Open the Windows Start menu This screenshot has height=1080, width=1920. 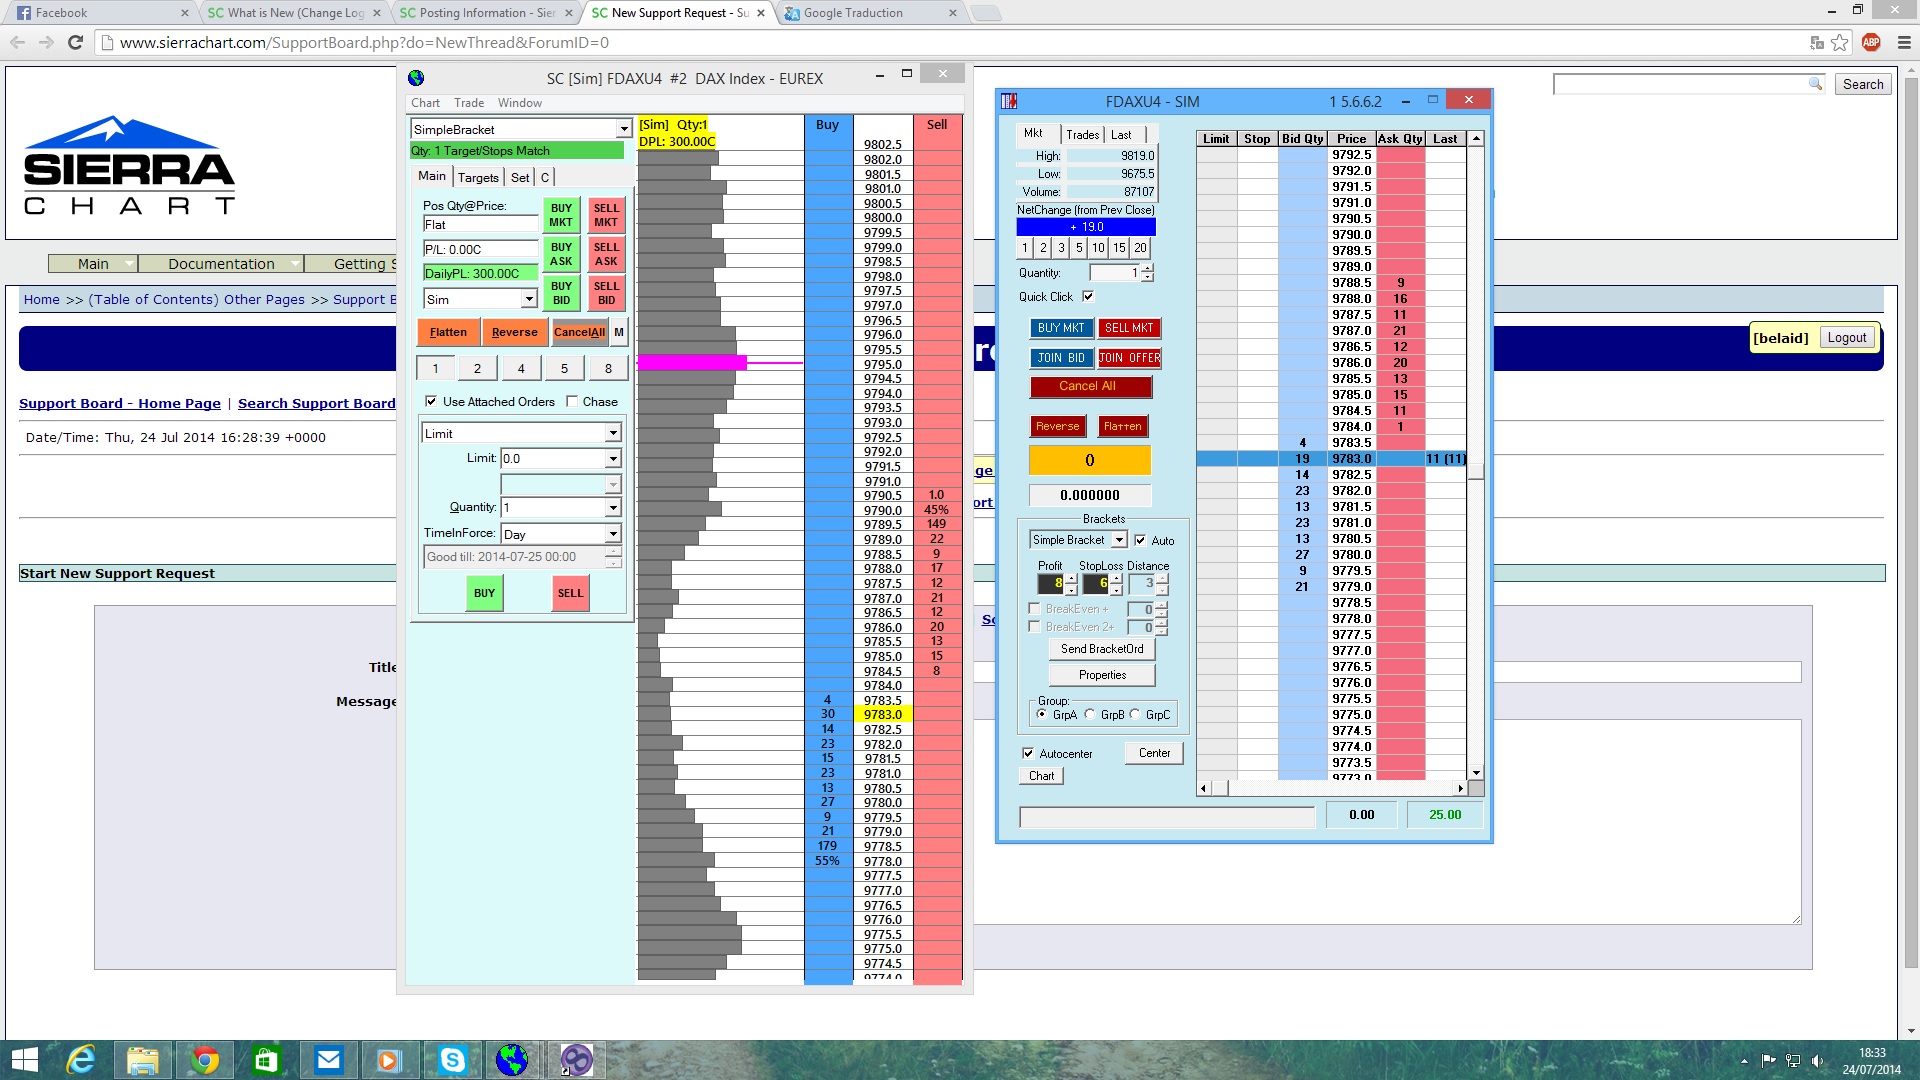24,1059
